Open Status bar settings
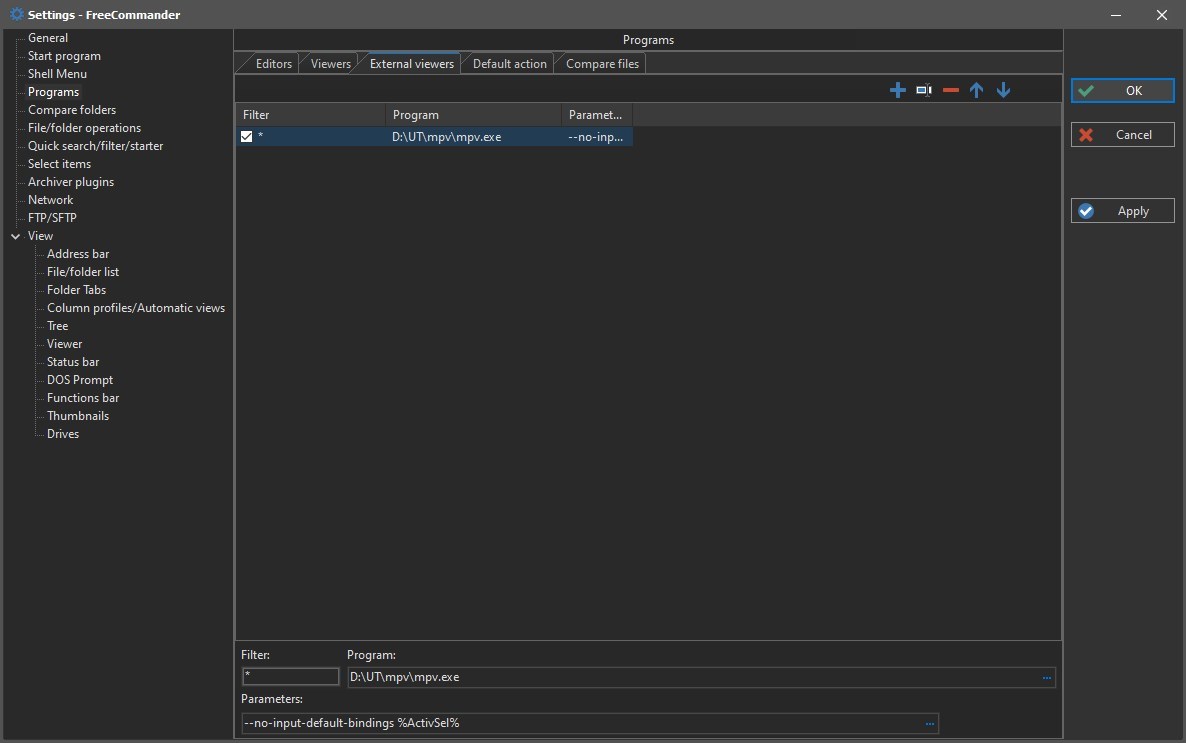 [x=73, y=362]
